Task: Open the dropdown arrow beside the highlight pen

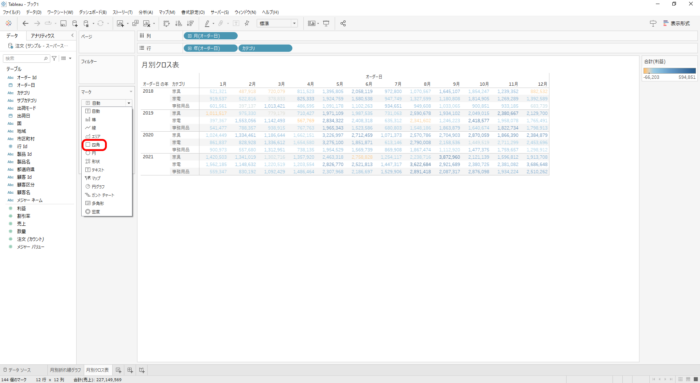Action: [x=213, y=24]
